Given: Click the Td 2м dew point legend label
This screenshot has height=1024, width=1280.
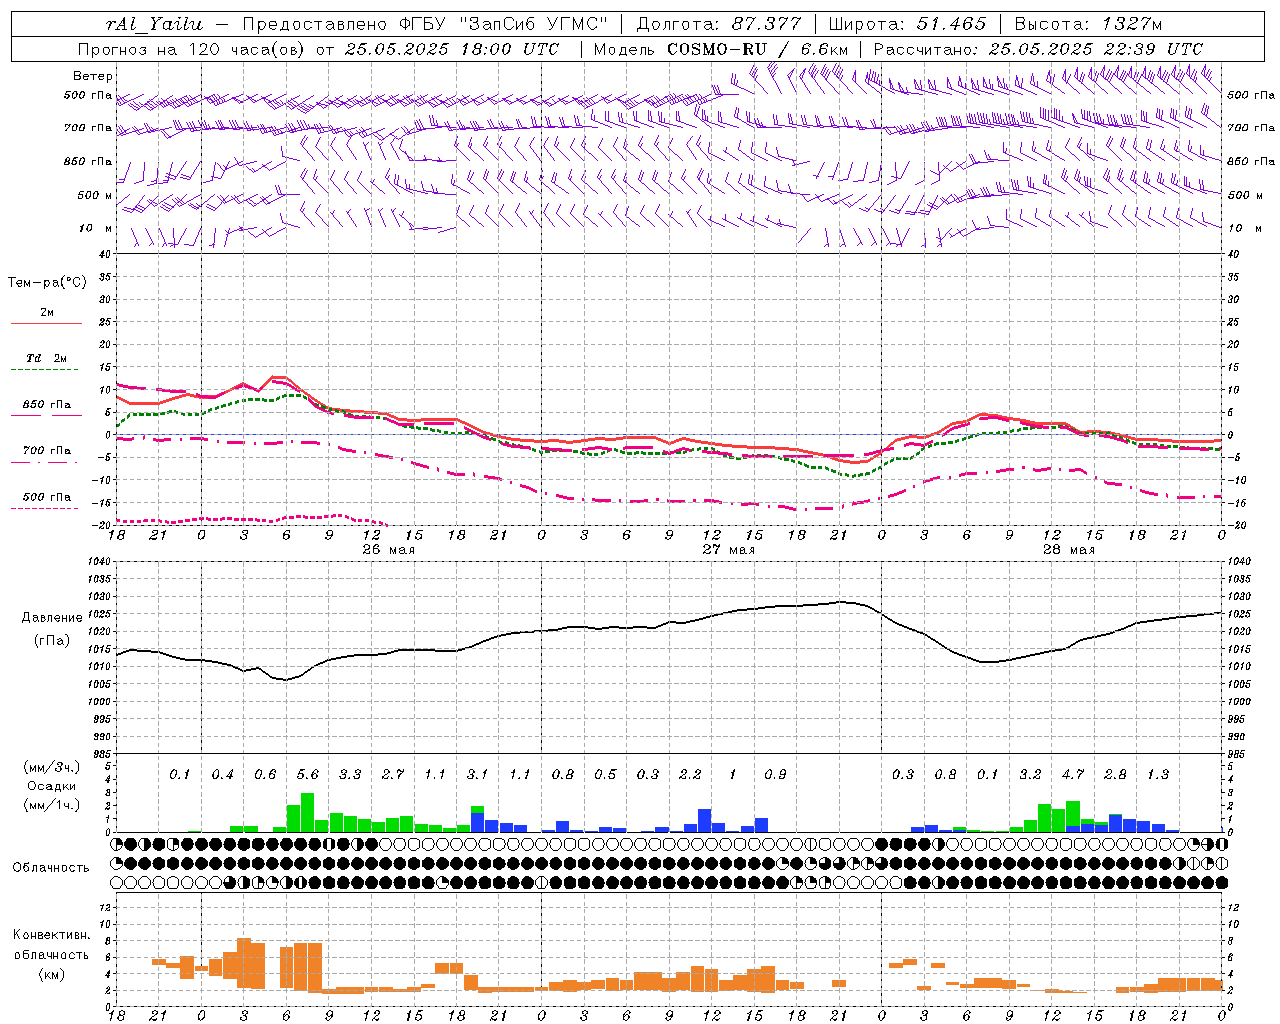Looking at the screenshot, I should (47, 358).
